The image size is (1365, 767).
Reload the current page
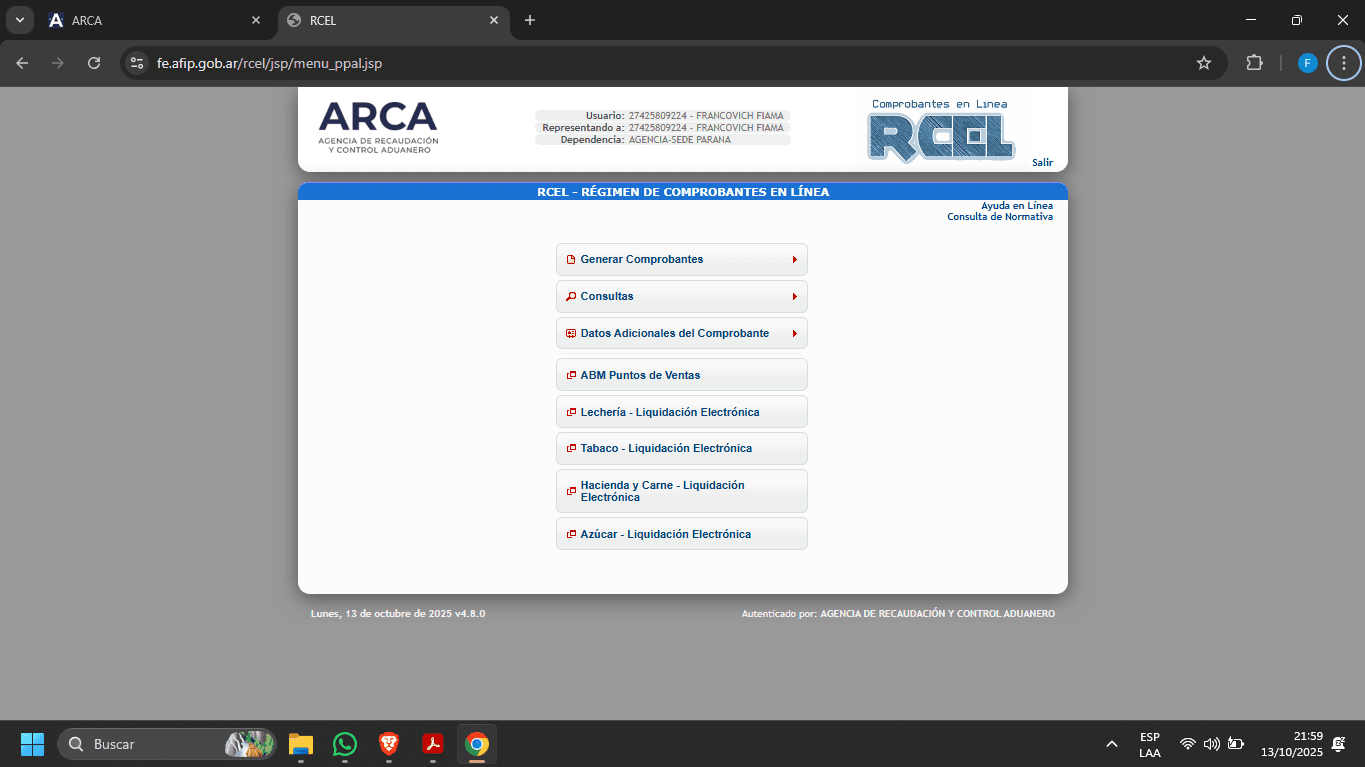pos(94,63)
